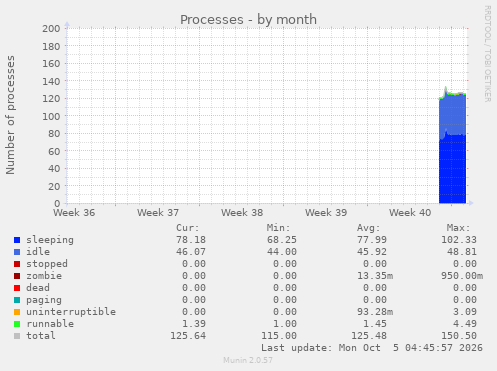Click the 'Week 39' x-axis label
Image resolution: width=497 pixels, height=371 pixels.
(326, 213)
